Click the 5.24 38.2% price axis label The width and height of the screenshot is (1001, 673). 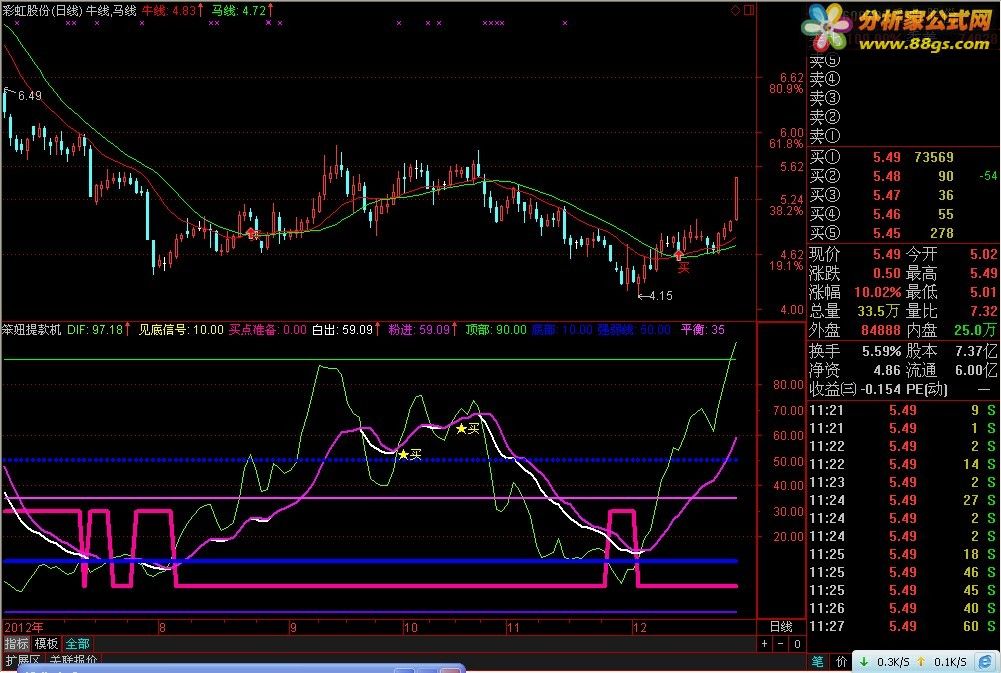coord(786,205)
